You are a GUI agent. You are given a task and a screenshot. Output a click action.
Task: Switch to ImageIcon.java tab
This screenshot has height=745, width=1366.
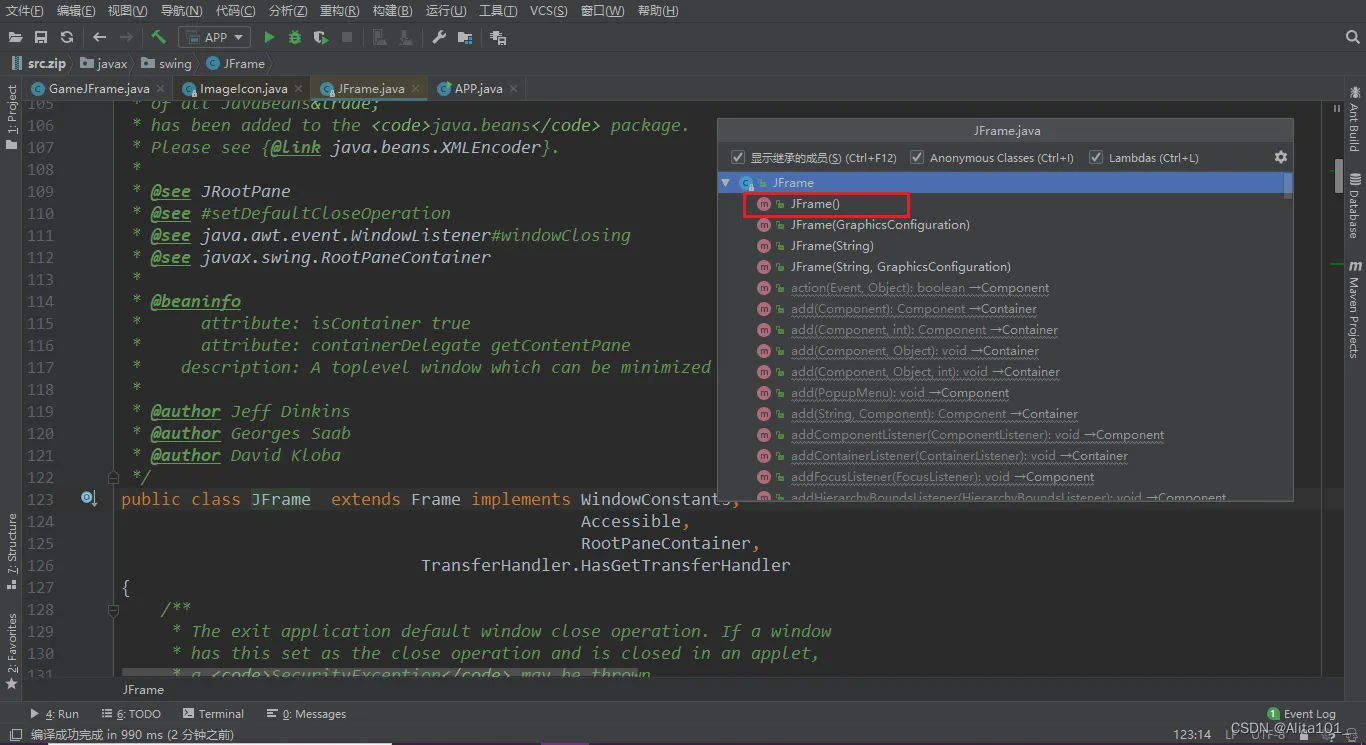tap(243, 88)
